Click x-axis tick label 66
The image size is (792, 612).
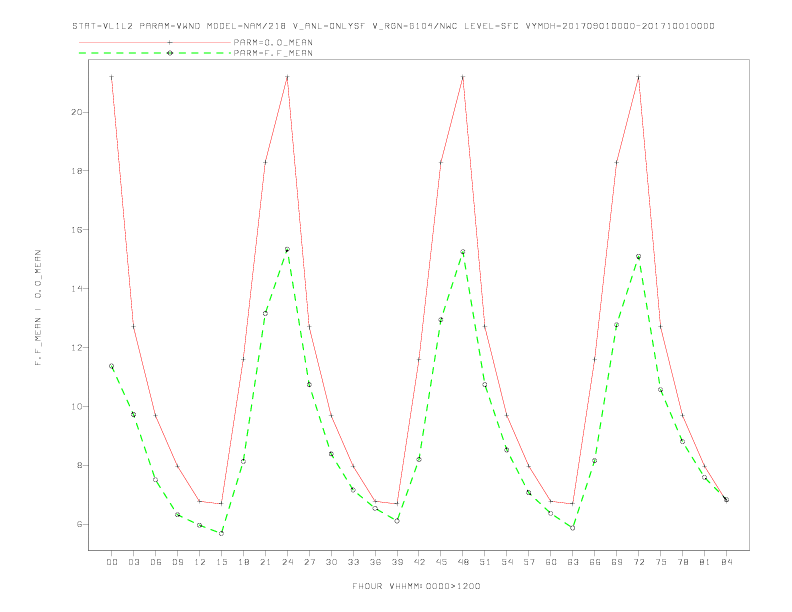click(595, 562)
